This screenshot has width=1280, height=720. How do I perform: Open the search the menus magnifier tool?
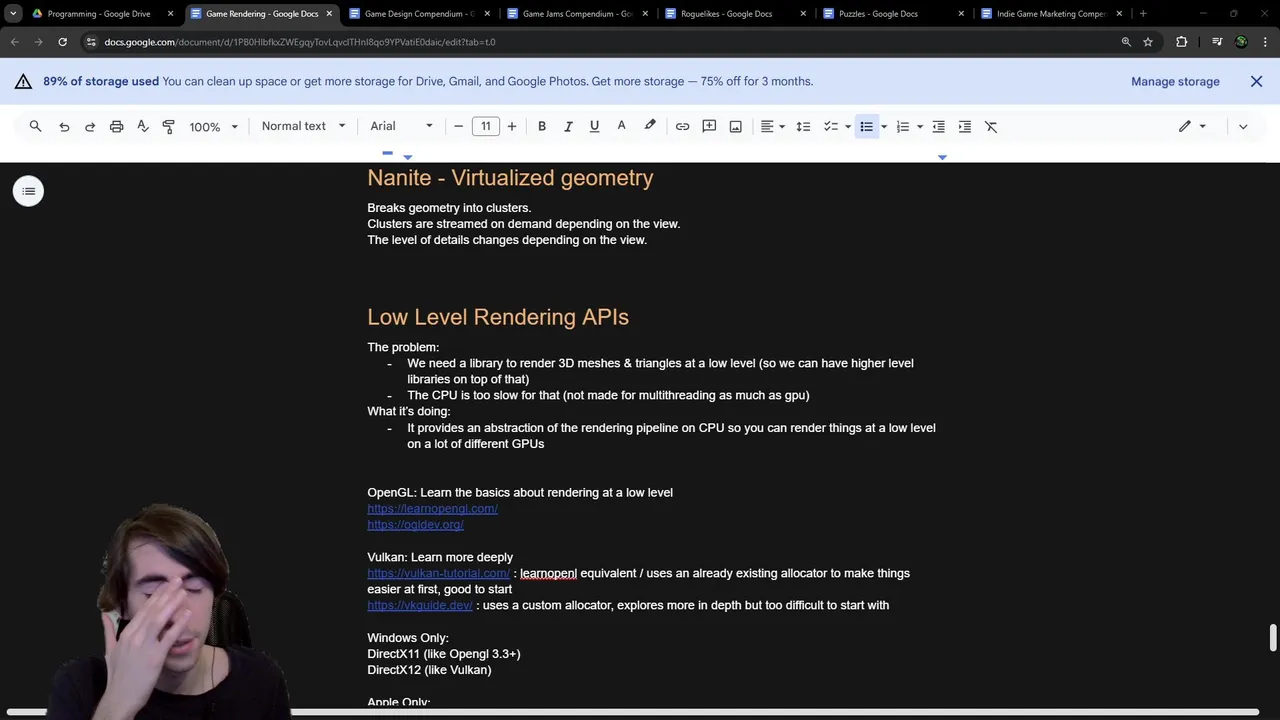[35, 126]
